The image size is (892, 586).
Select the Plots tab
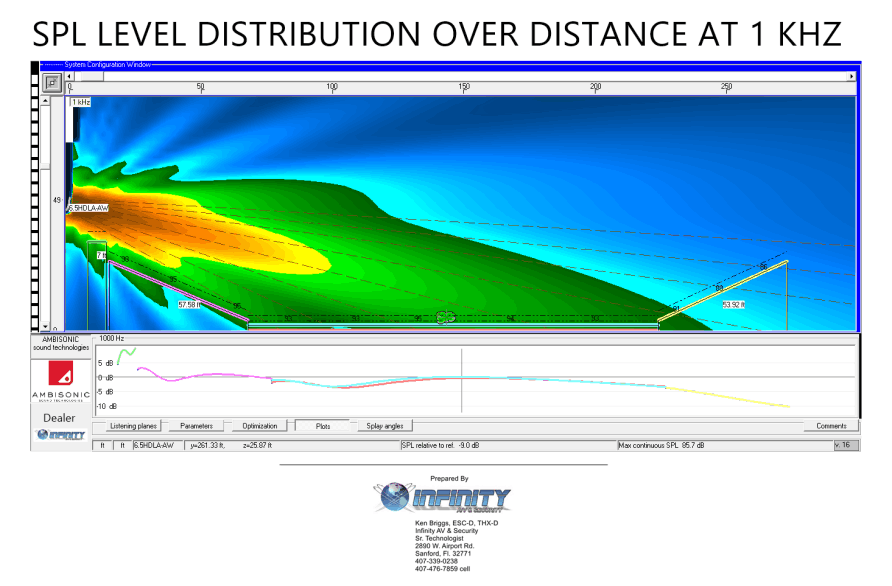pos(322,426)
